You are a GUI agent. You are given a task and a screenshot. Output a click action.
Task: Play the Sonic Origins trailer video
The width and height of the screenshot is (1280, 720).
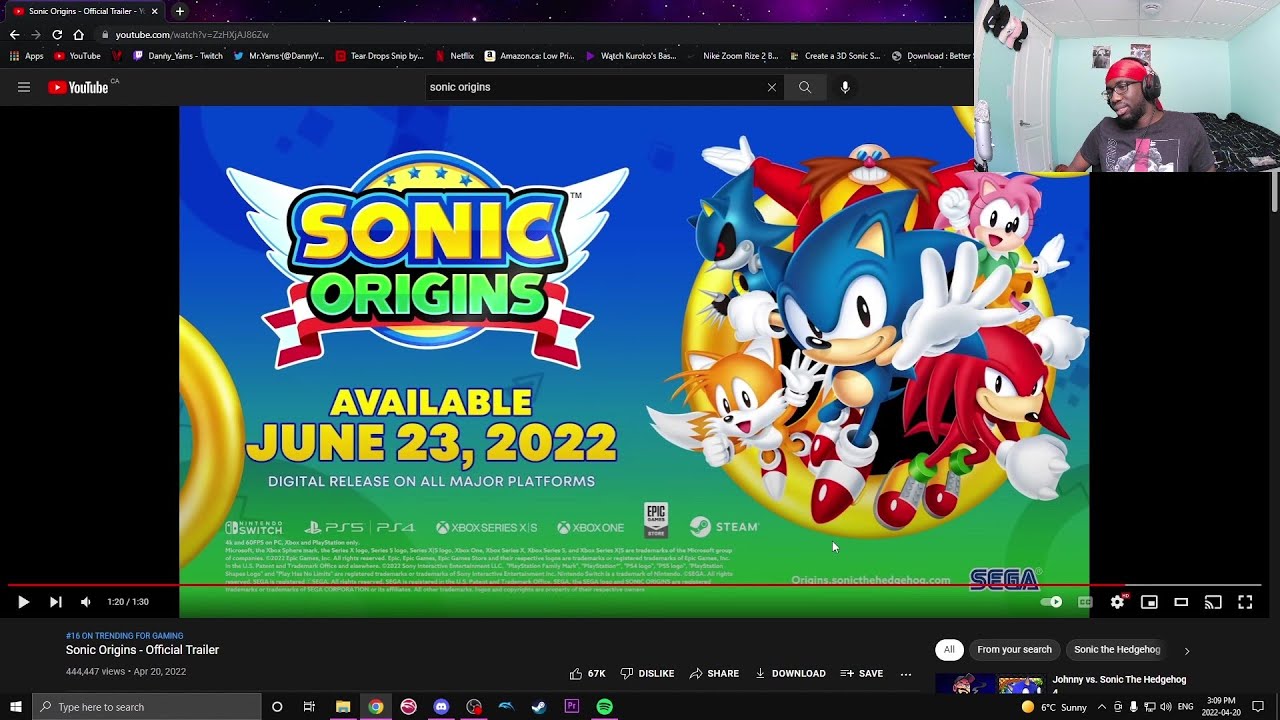[x=23, y=602]
